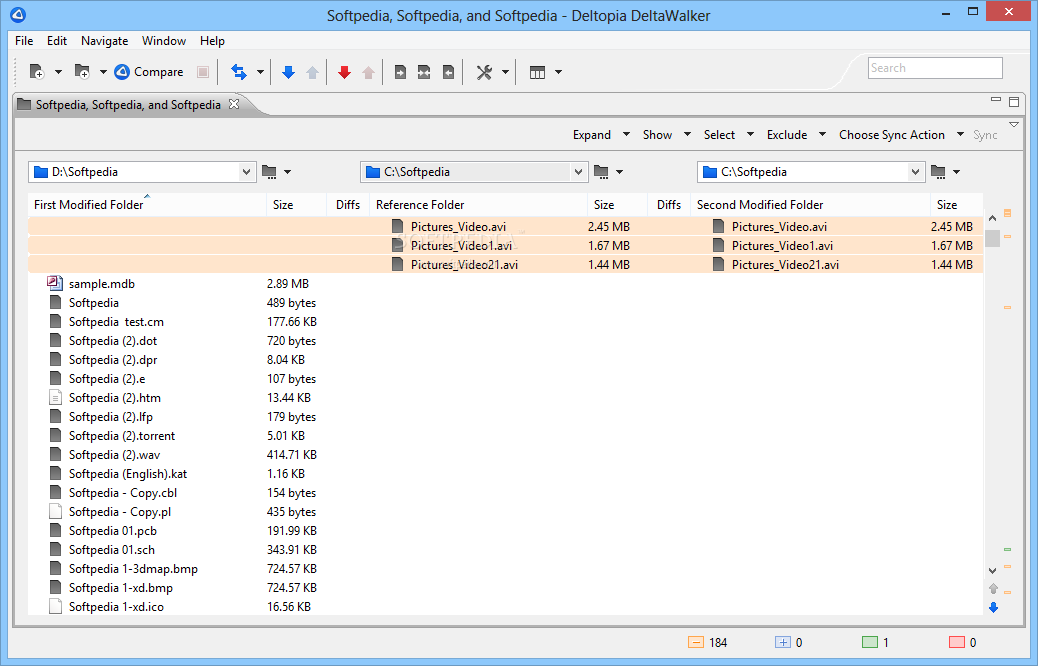
Task: Click browse folder icon beside second modified folder path
Action: pyautogui.click(x=938, y=171)
